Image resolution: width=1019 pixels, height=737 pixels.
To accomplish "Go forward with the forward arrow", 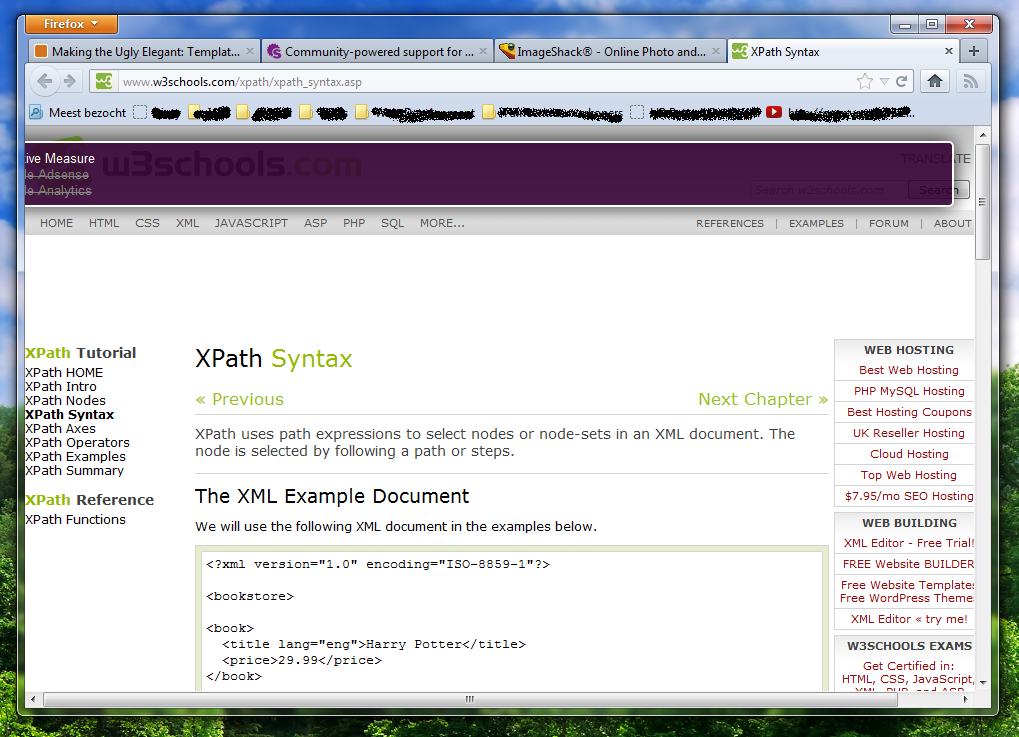I will pyautogui.click(x=70, y=81).
